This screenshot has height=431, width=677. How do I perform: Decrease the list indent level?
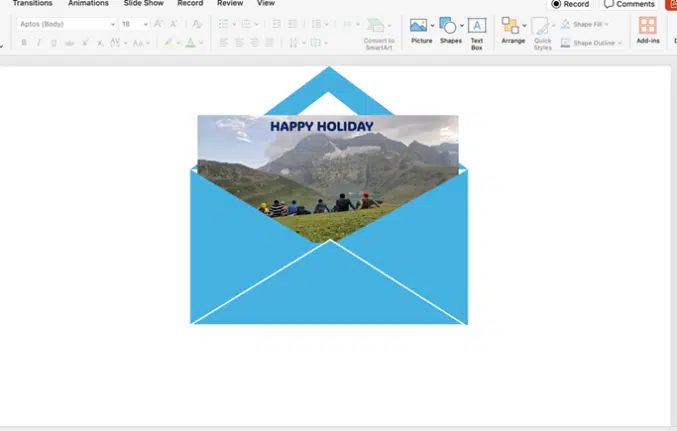point(277,24)
